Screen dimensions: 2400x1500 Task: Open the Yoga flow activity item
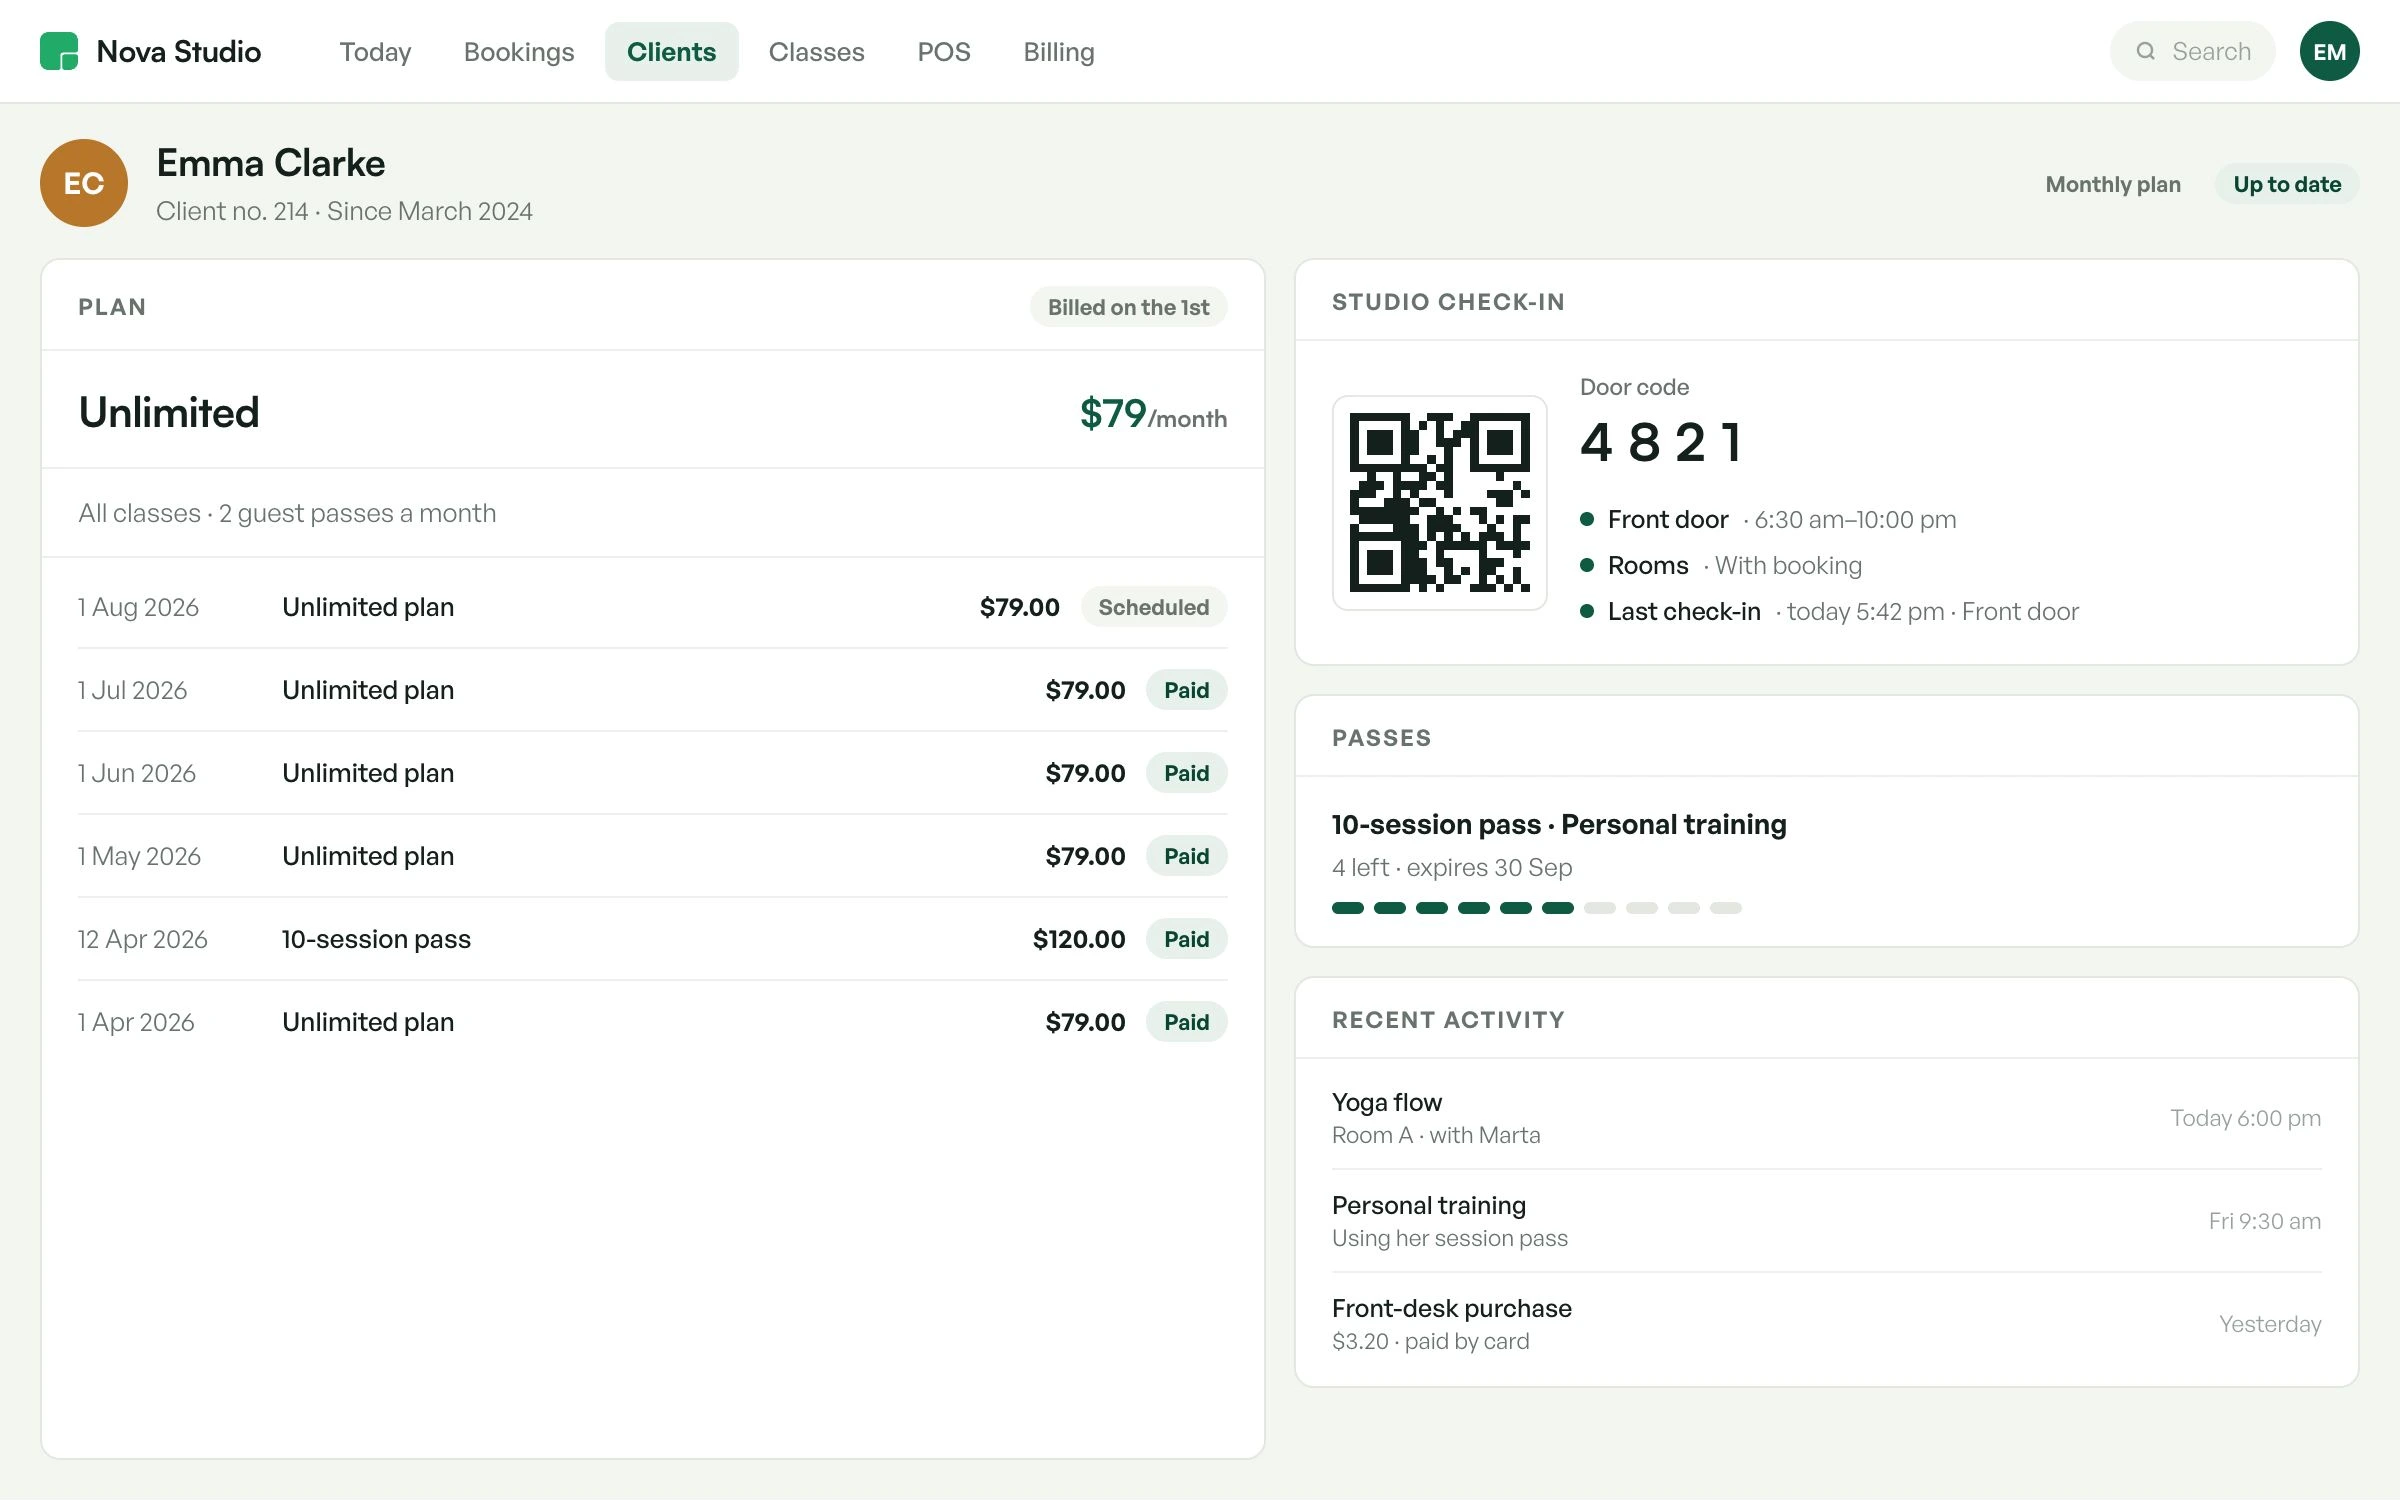click(1826, 1117)
